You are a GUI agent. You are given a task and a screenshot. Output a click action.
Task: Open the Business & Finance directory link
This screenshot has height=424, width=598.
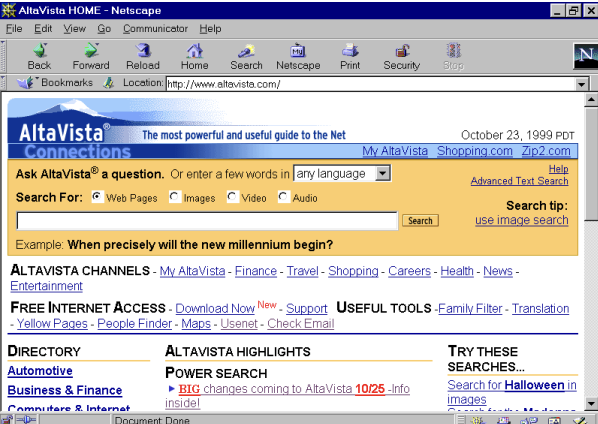[65, 390]
